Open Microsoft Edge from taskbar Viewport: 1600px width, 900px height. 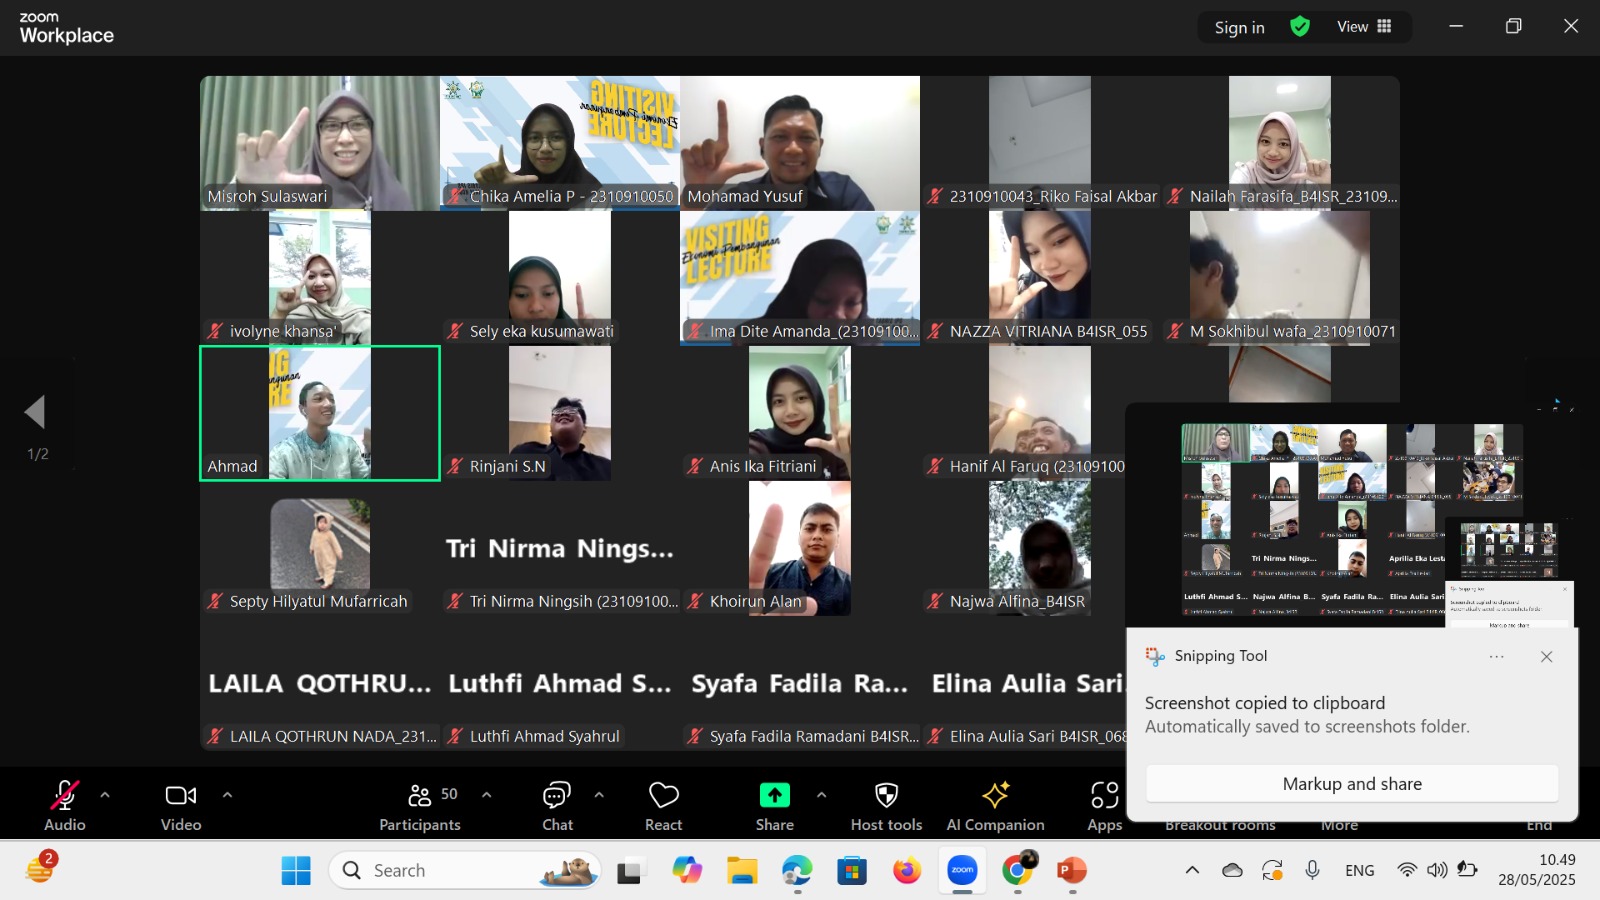click(x=797, y=871)
